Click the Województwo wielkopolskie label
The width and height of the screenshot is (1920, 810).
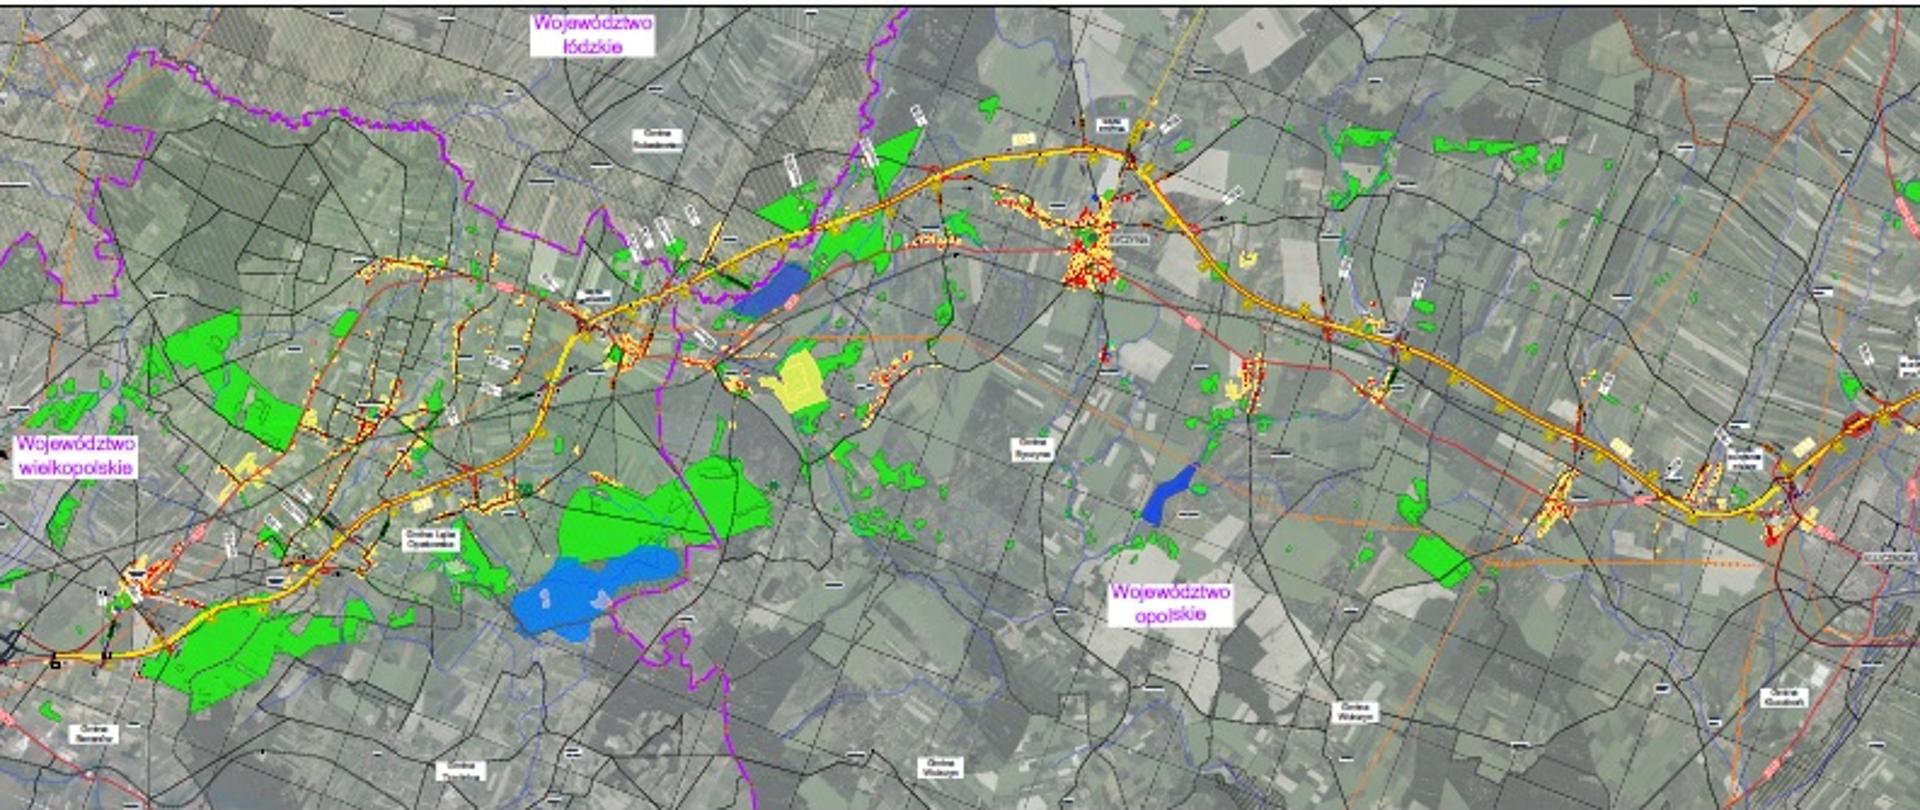click(75, 456)
